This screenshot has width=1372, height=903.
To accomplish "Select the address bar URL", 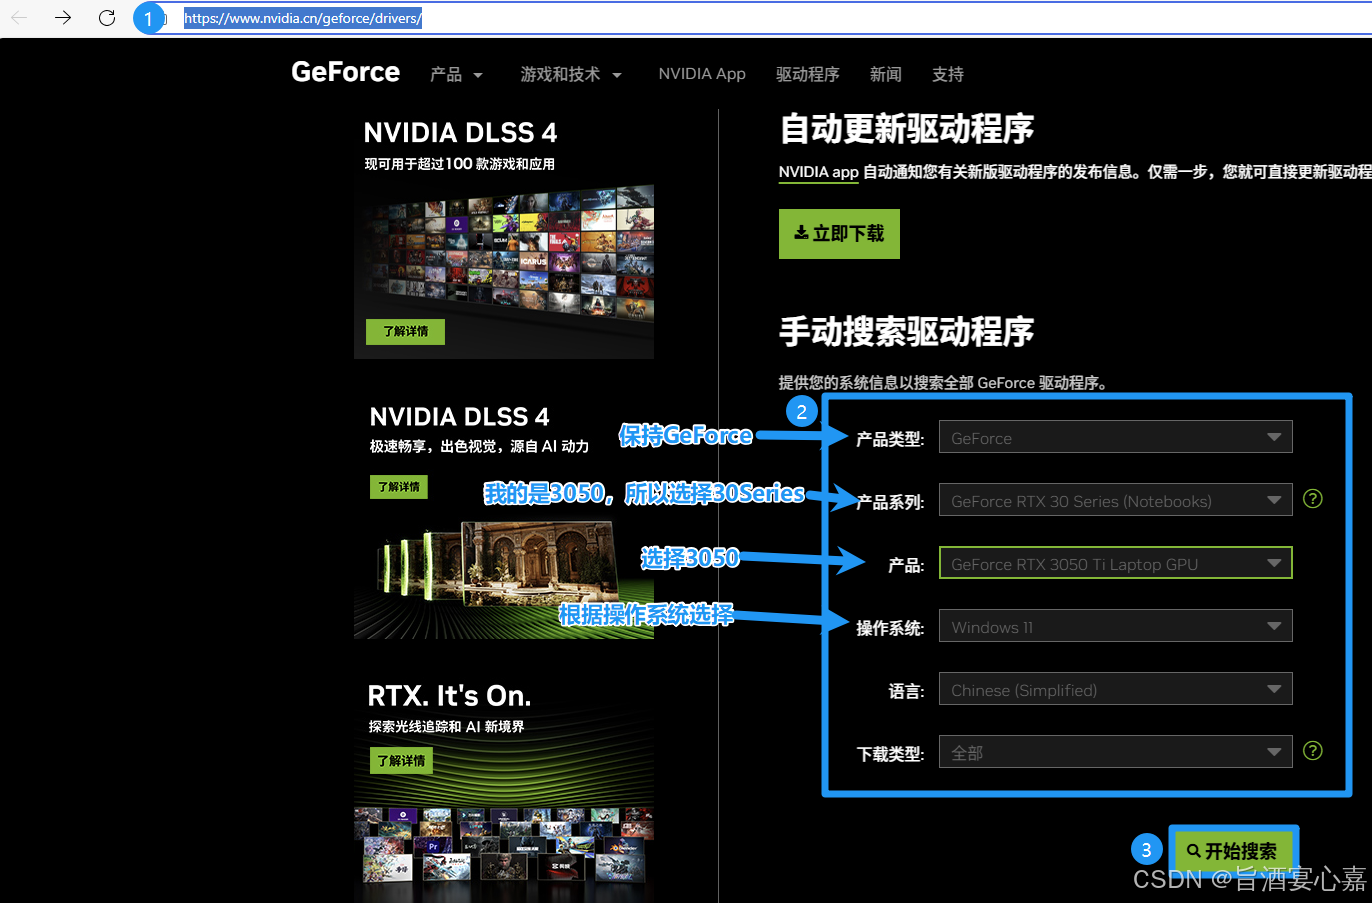I will click(302, 18).
